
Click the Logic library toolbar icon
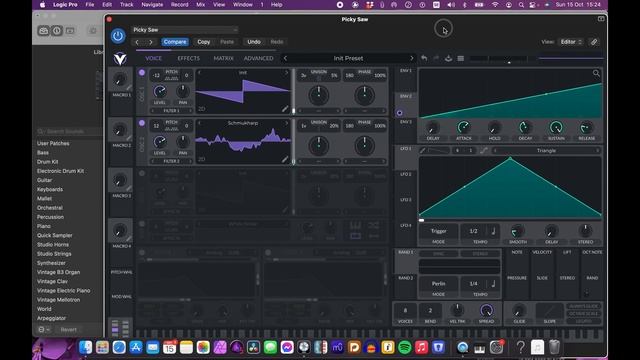[x=44, y=31]
